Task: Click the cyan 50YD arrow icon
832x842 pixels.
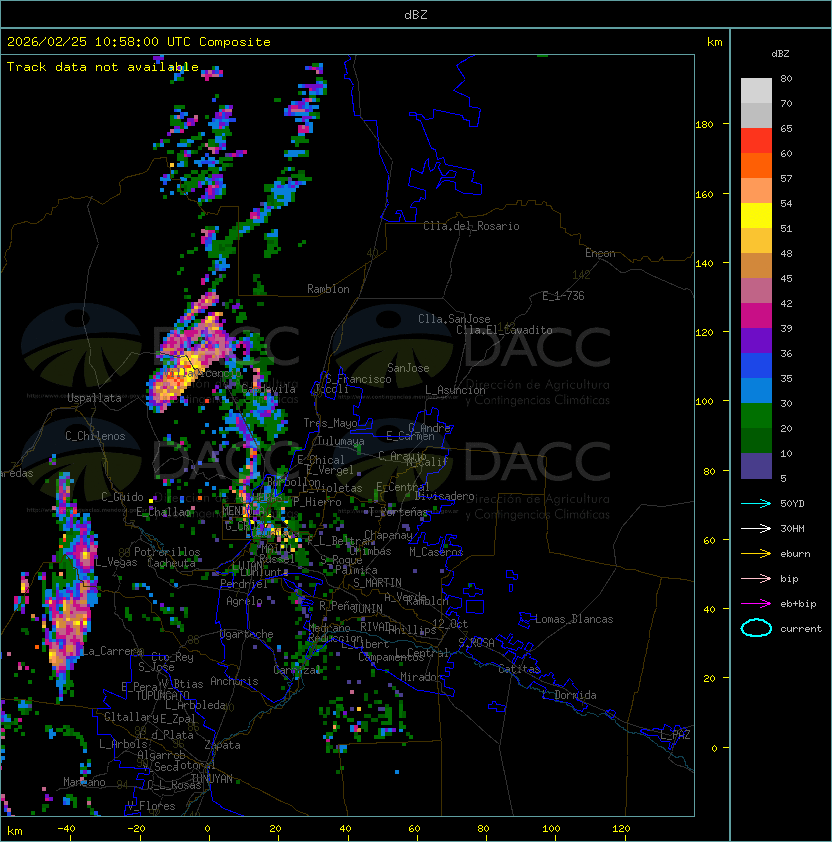Action: point(756,503)
